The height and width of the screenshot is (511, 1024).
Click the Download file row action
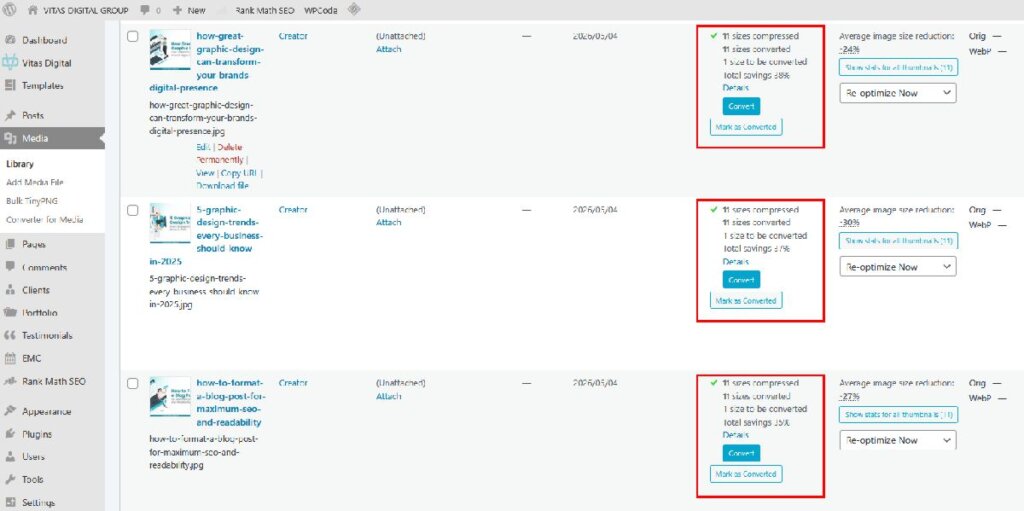point(222,186)
